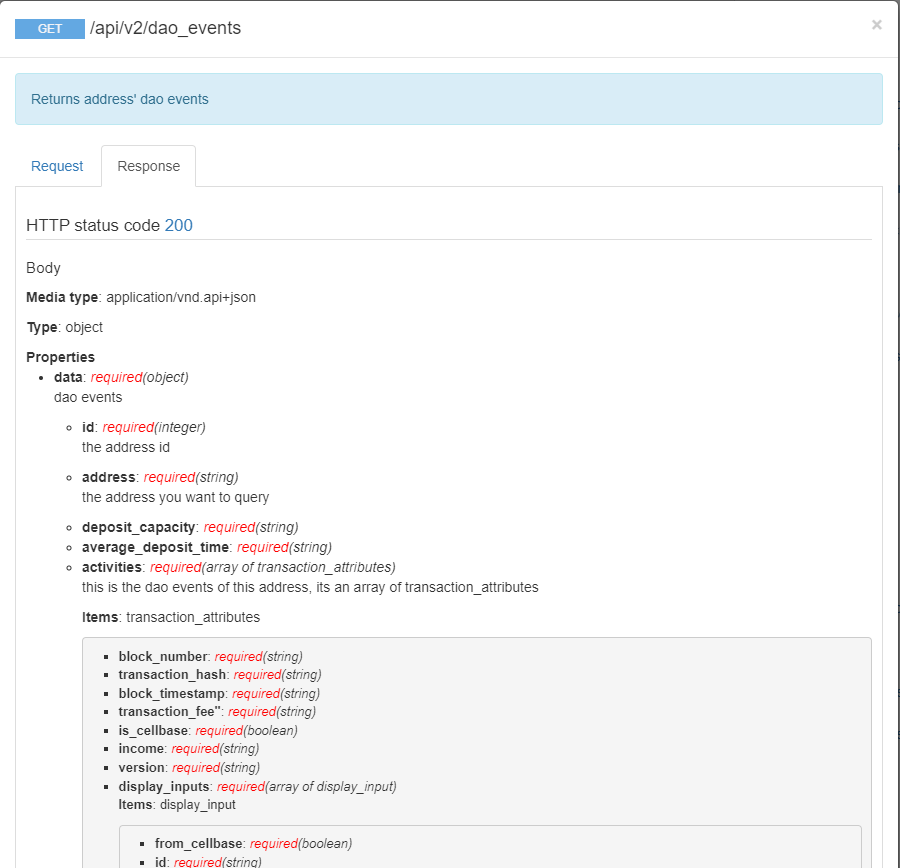Switch to the Request tab
The width and height of the screenshot is (900, 868).
coord(57,166)
